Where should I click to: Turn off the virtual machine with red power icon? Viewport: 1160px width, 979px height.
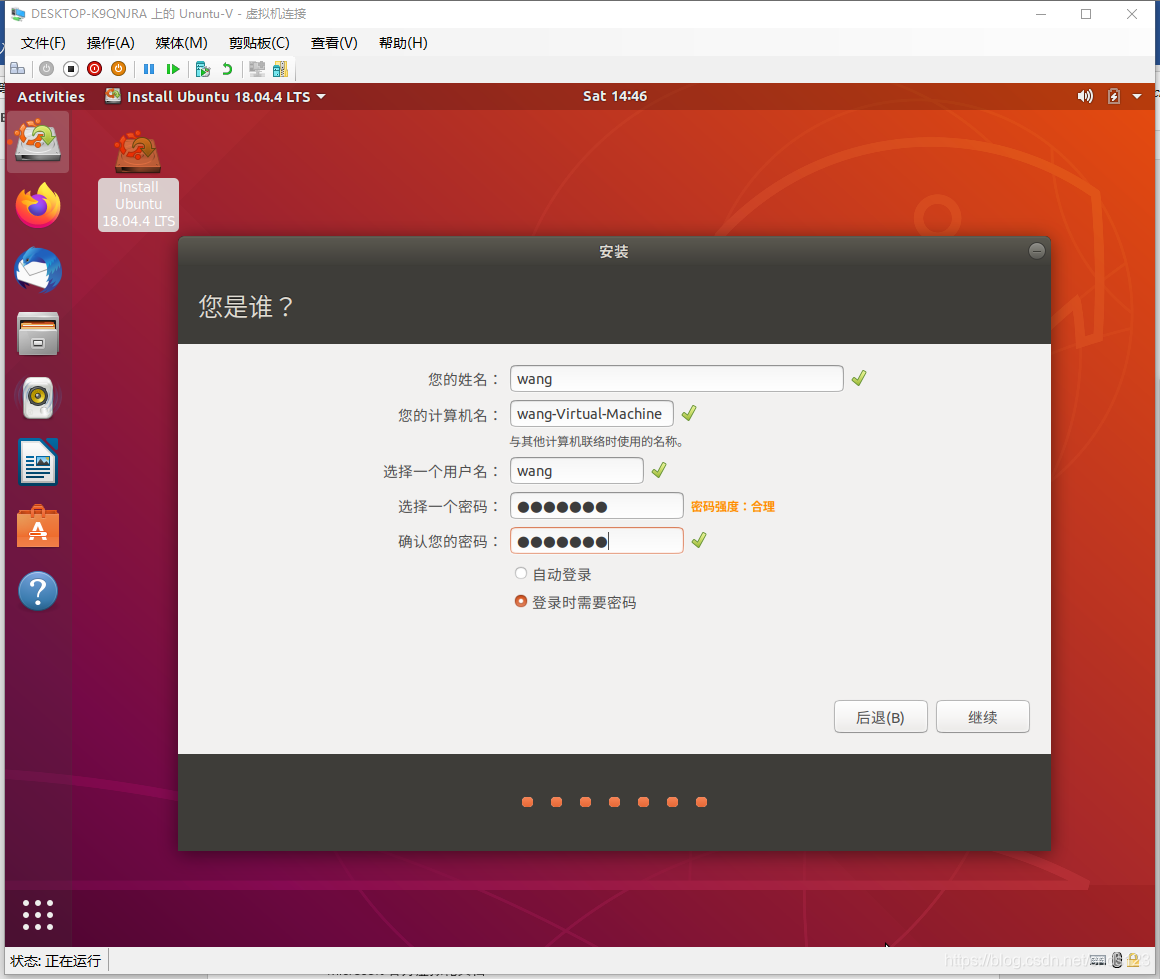coord(94,68)
